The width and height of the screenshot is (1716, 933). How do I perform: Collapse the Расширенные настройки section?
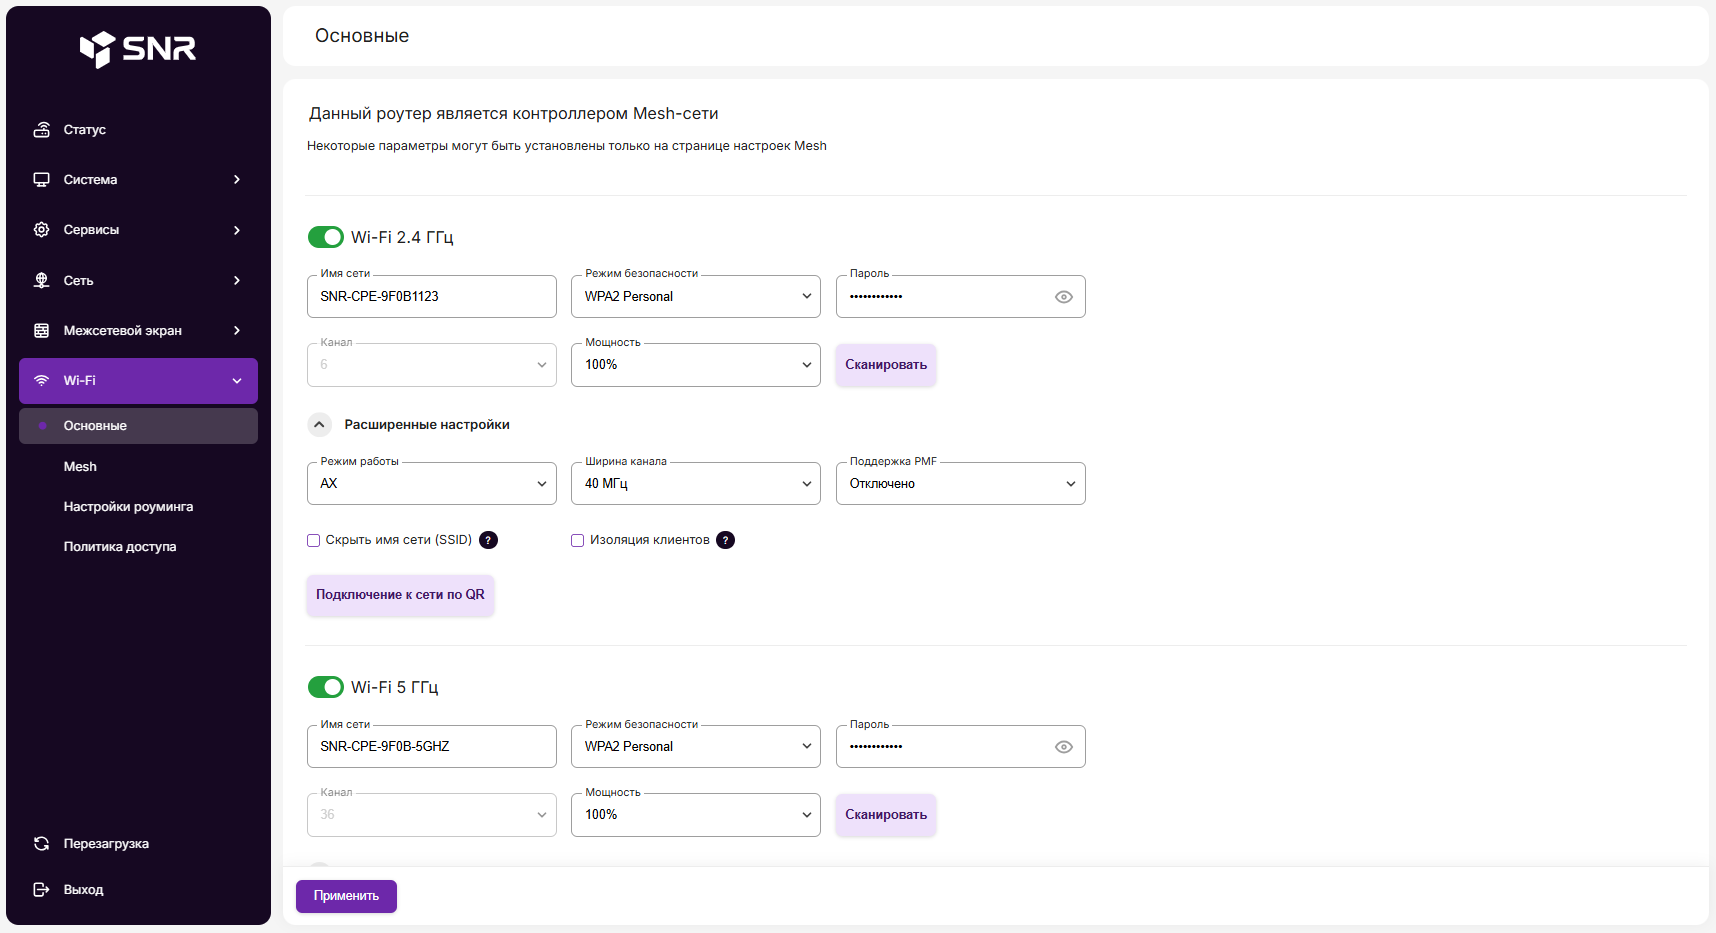coord(319,425)
